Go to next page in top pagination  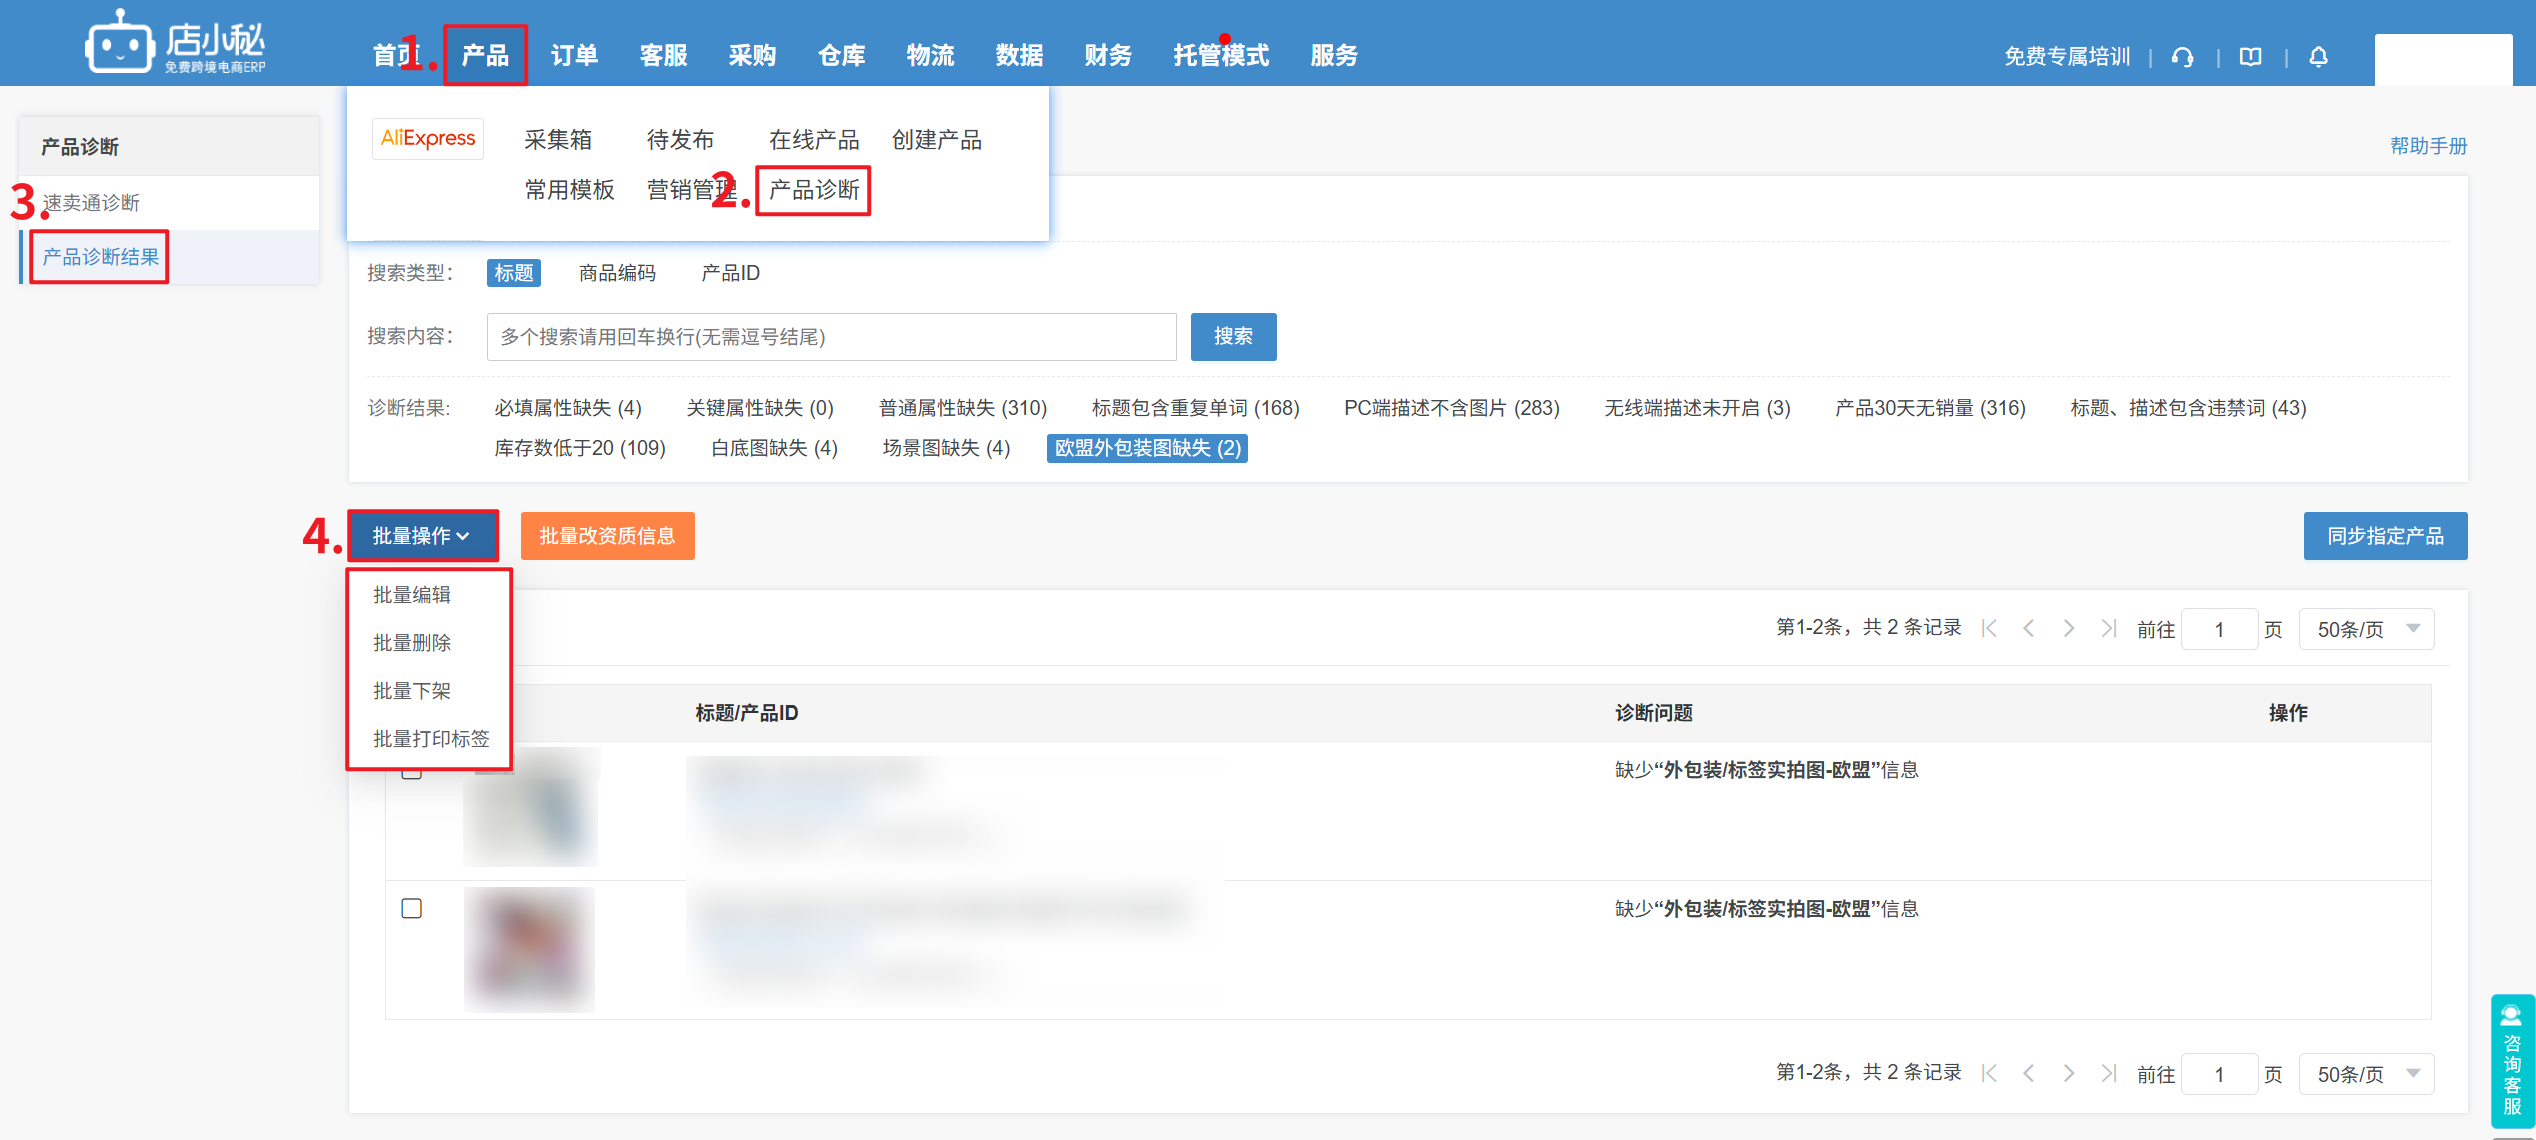(x=2068, y=628)
